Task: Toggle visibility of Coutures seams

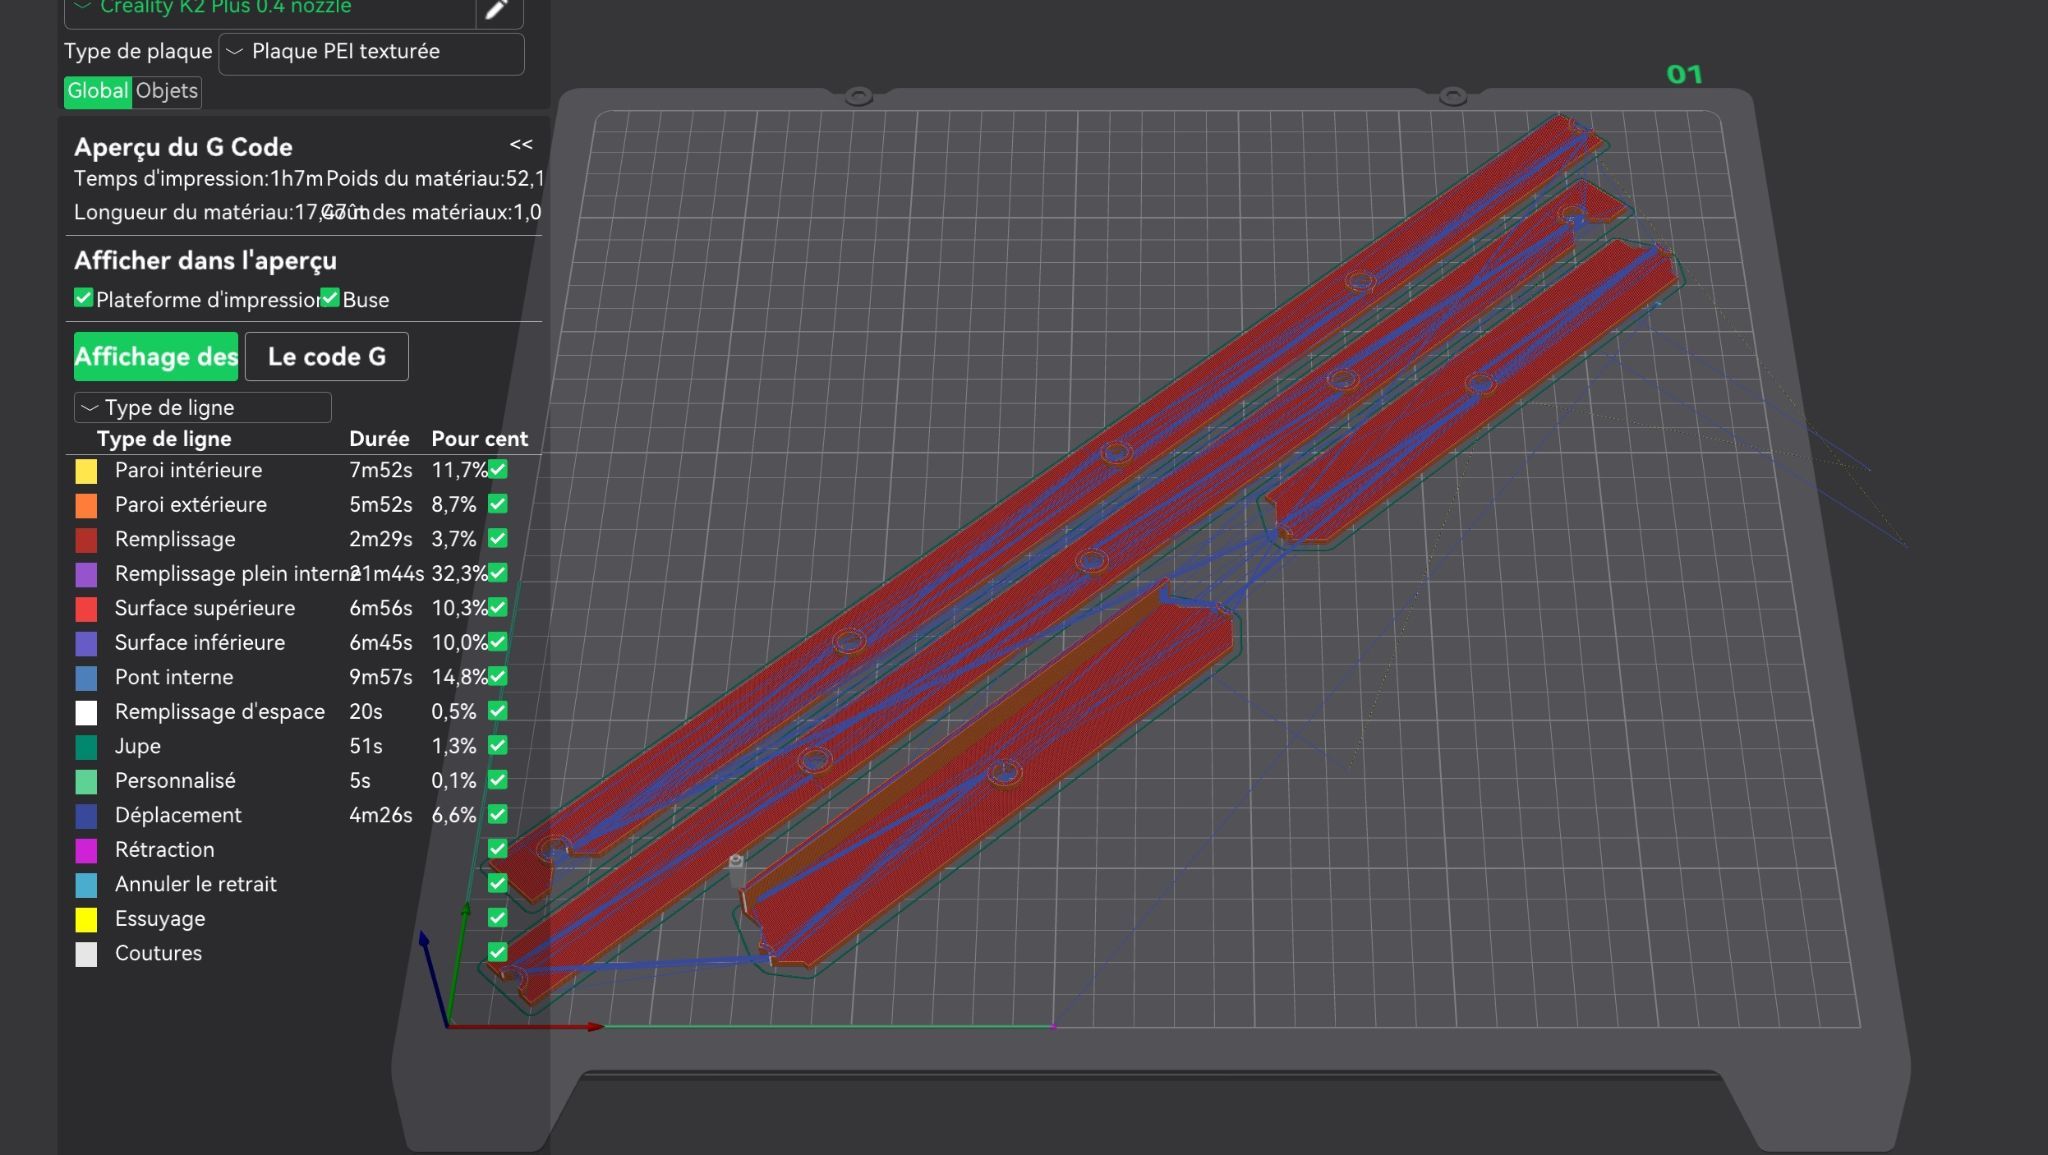Action: (498, 952)
